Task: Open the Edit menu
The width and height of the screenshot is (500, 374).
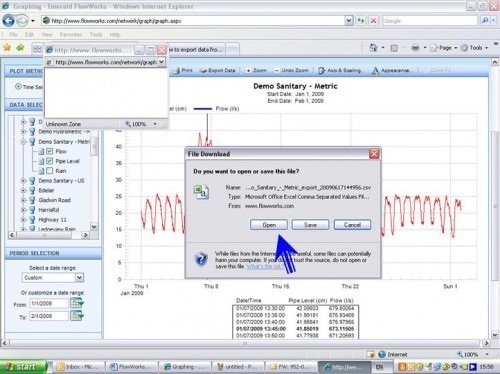Action: (x=29, y=35)
